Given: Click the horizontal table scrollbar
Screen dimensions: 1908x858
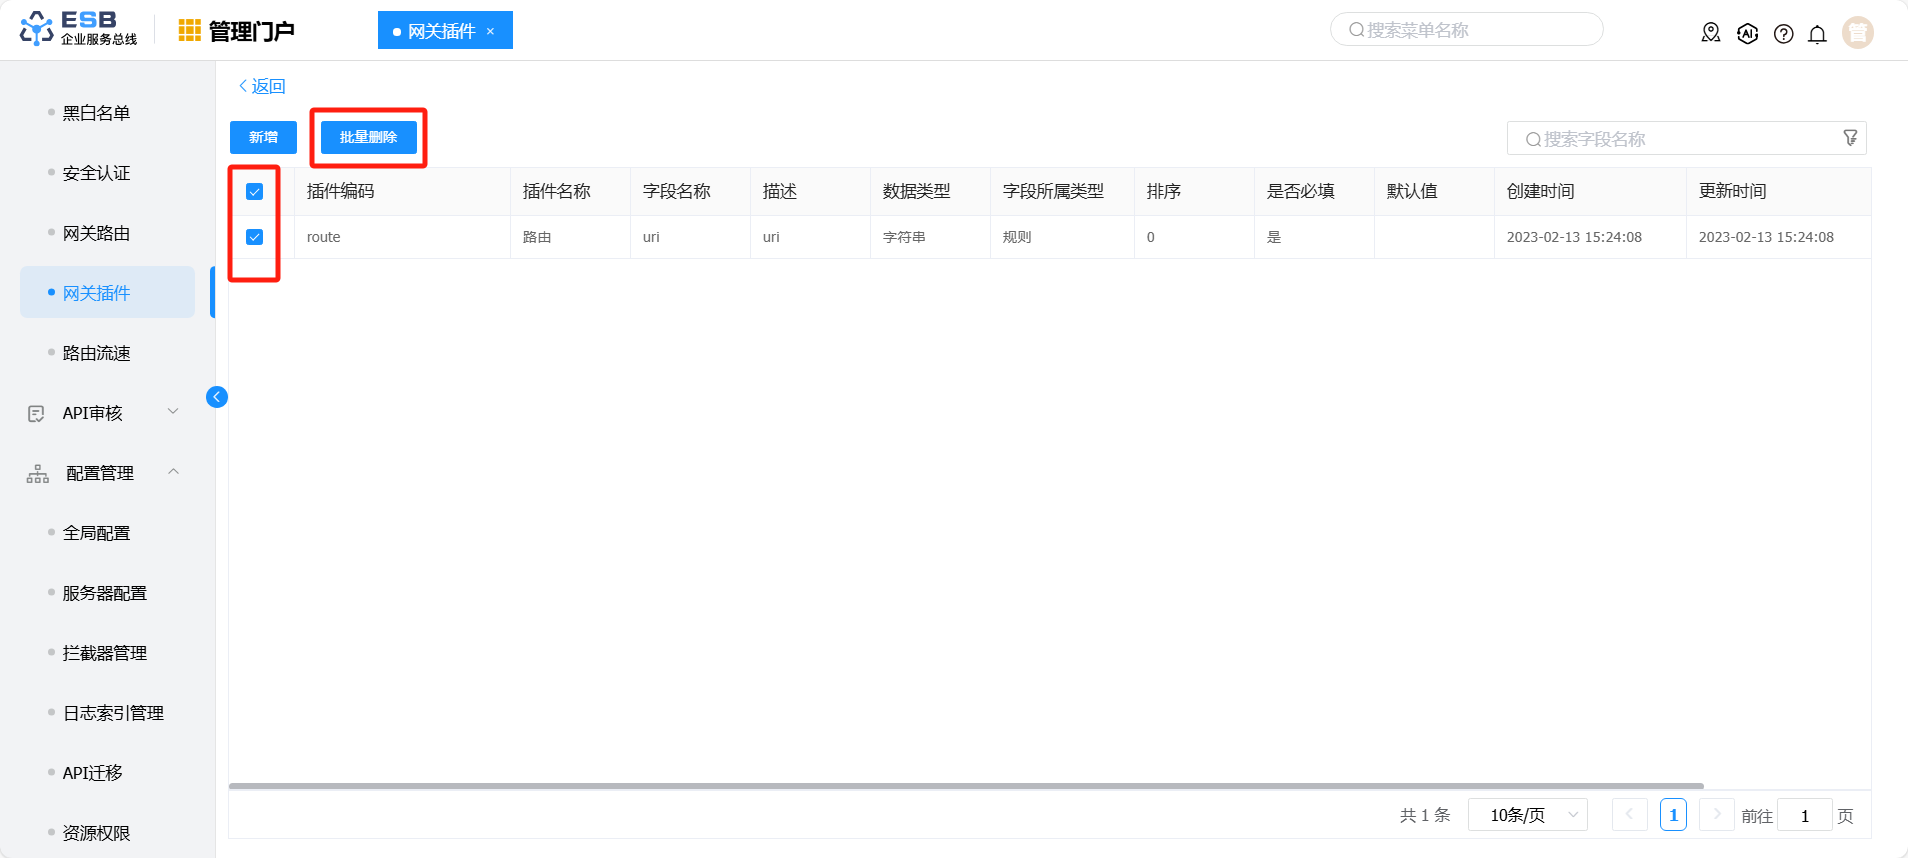Looking at the screenshot, I should pyautogui.click(x=965, y=786).
